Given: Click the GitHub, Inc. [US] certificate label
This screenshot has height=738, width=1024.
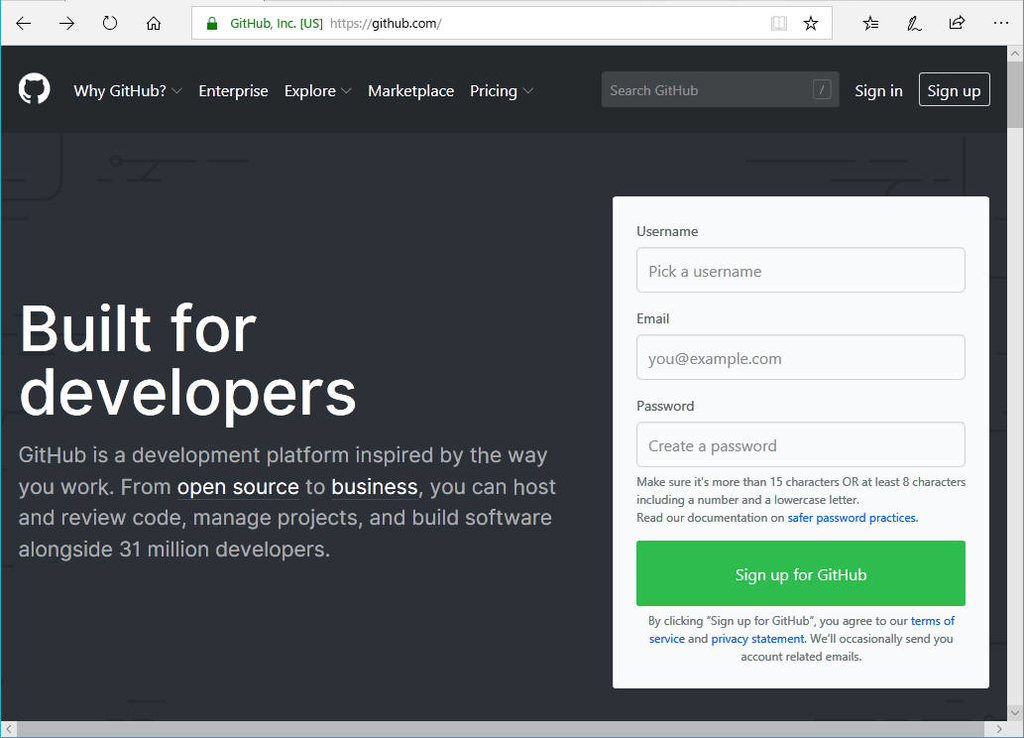Looking at the screenshot, I should (x=276, y=24).
